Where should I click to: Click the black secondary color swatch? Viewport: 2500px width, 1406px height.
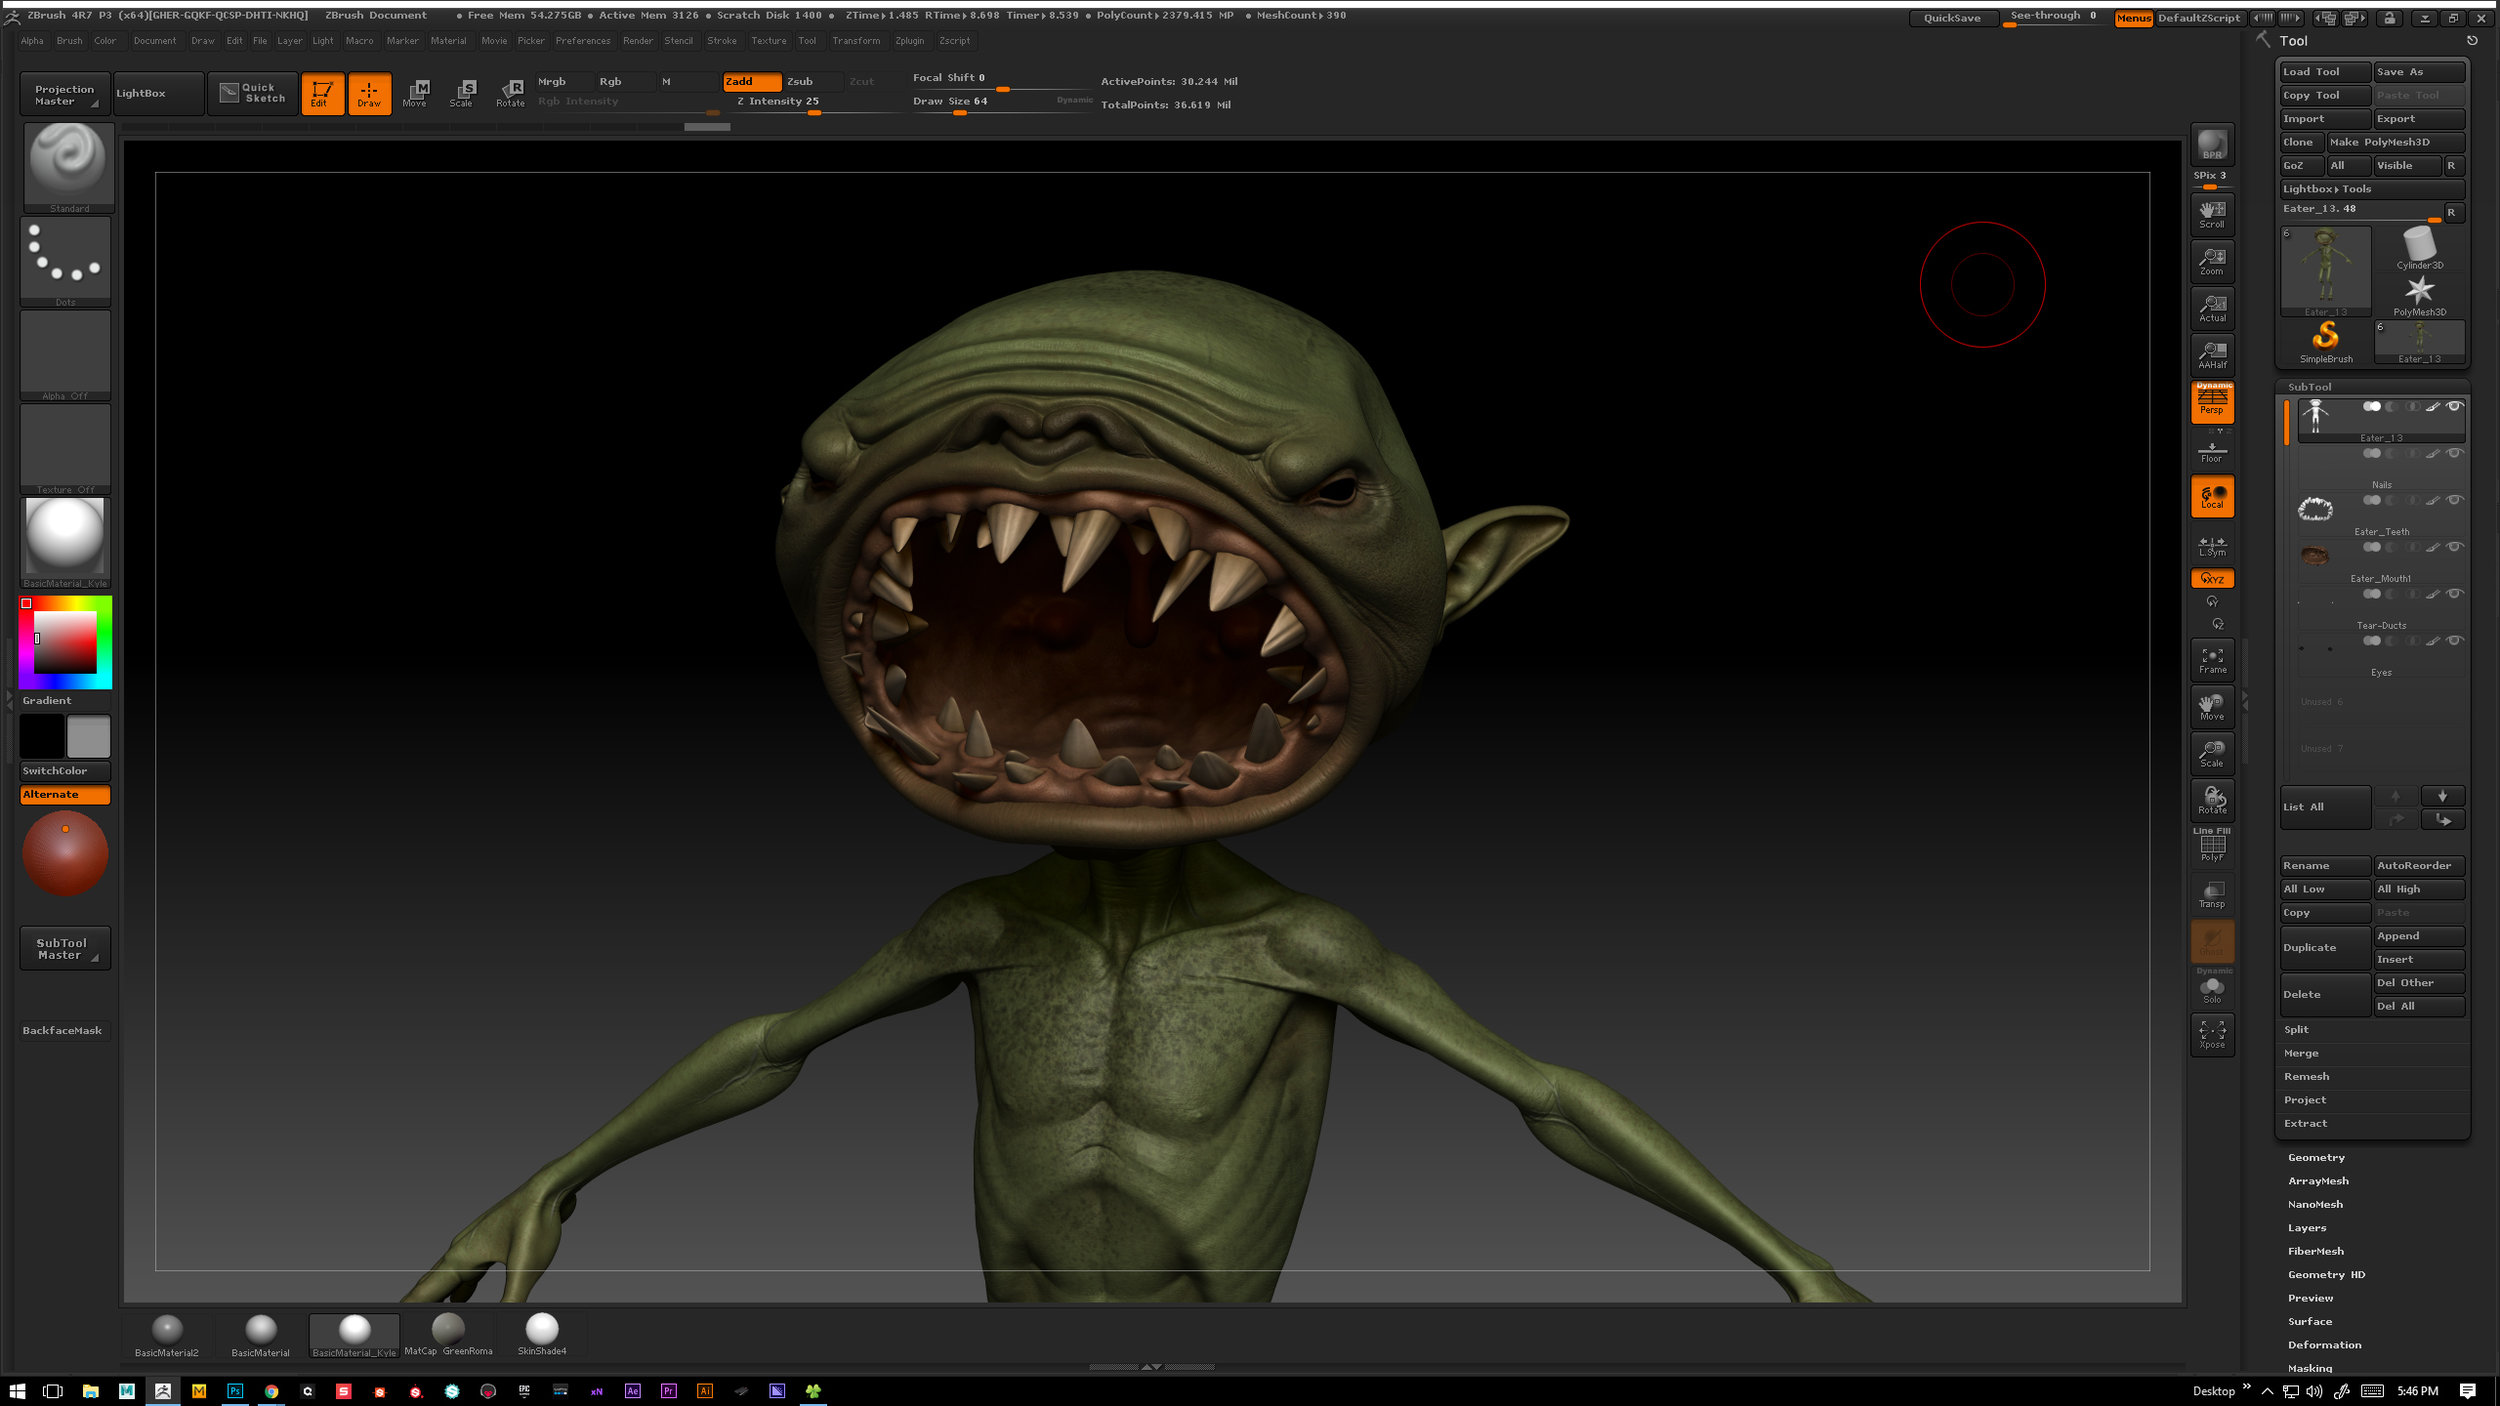point(42,736)
